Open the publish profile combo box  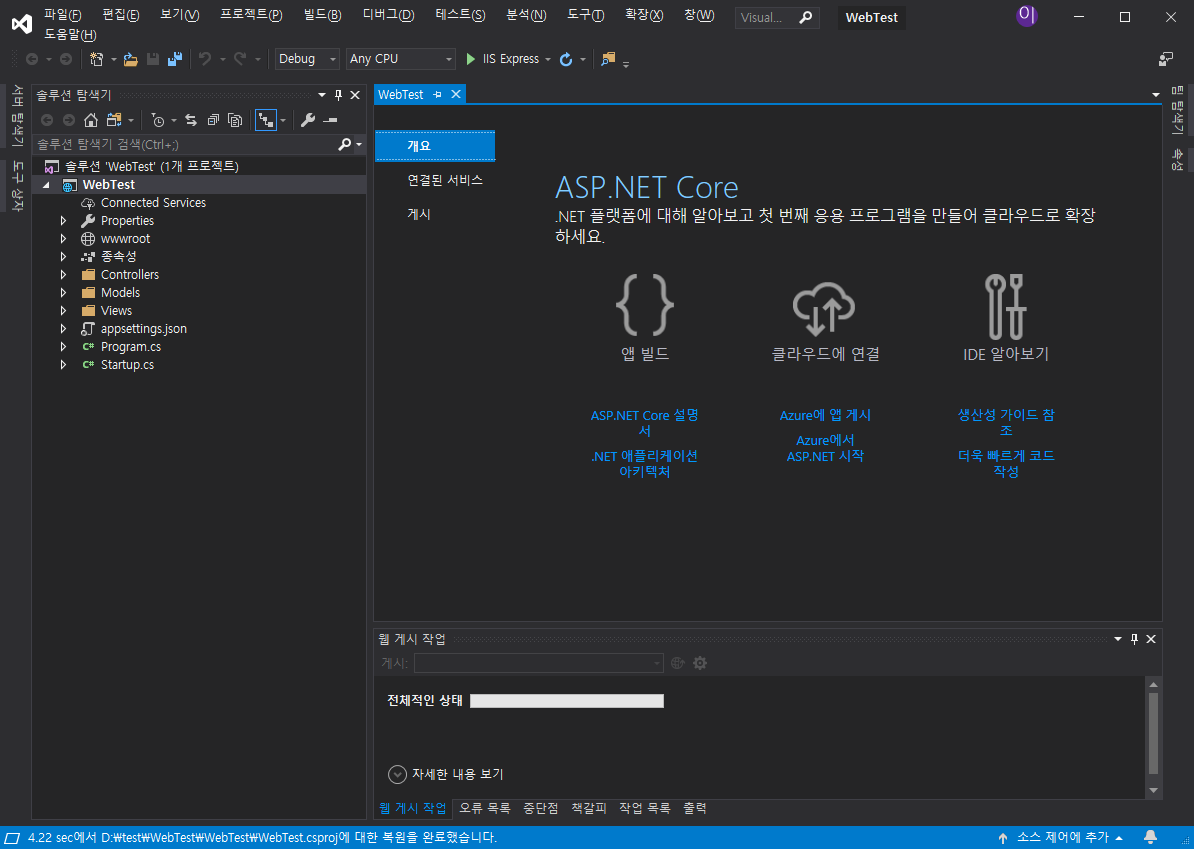click(x=538, y=663)
